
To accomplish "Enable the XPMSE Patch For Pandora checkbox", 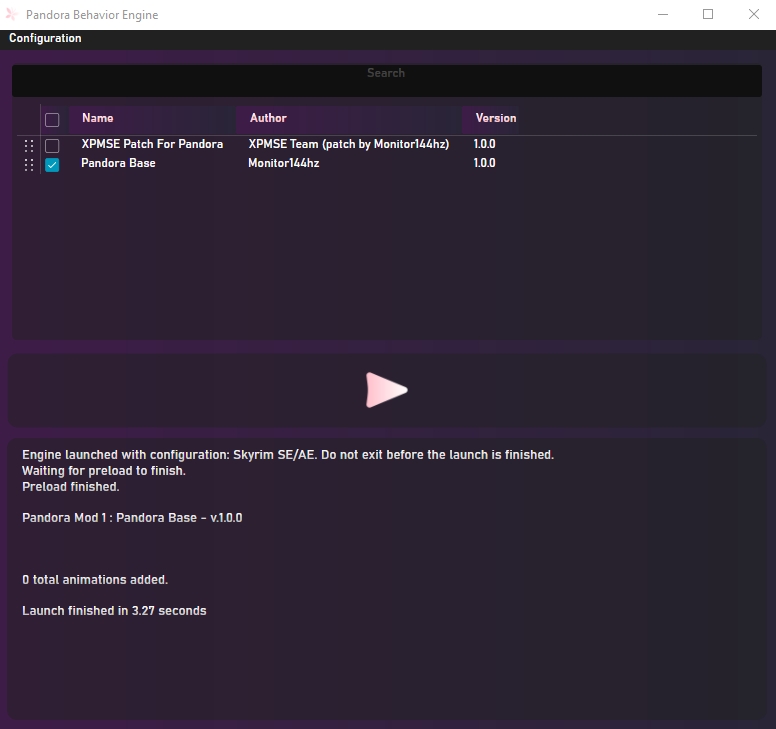I will (52, 146).
